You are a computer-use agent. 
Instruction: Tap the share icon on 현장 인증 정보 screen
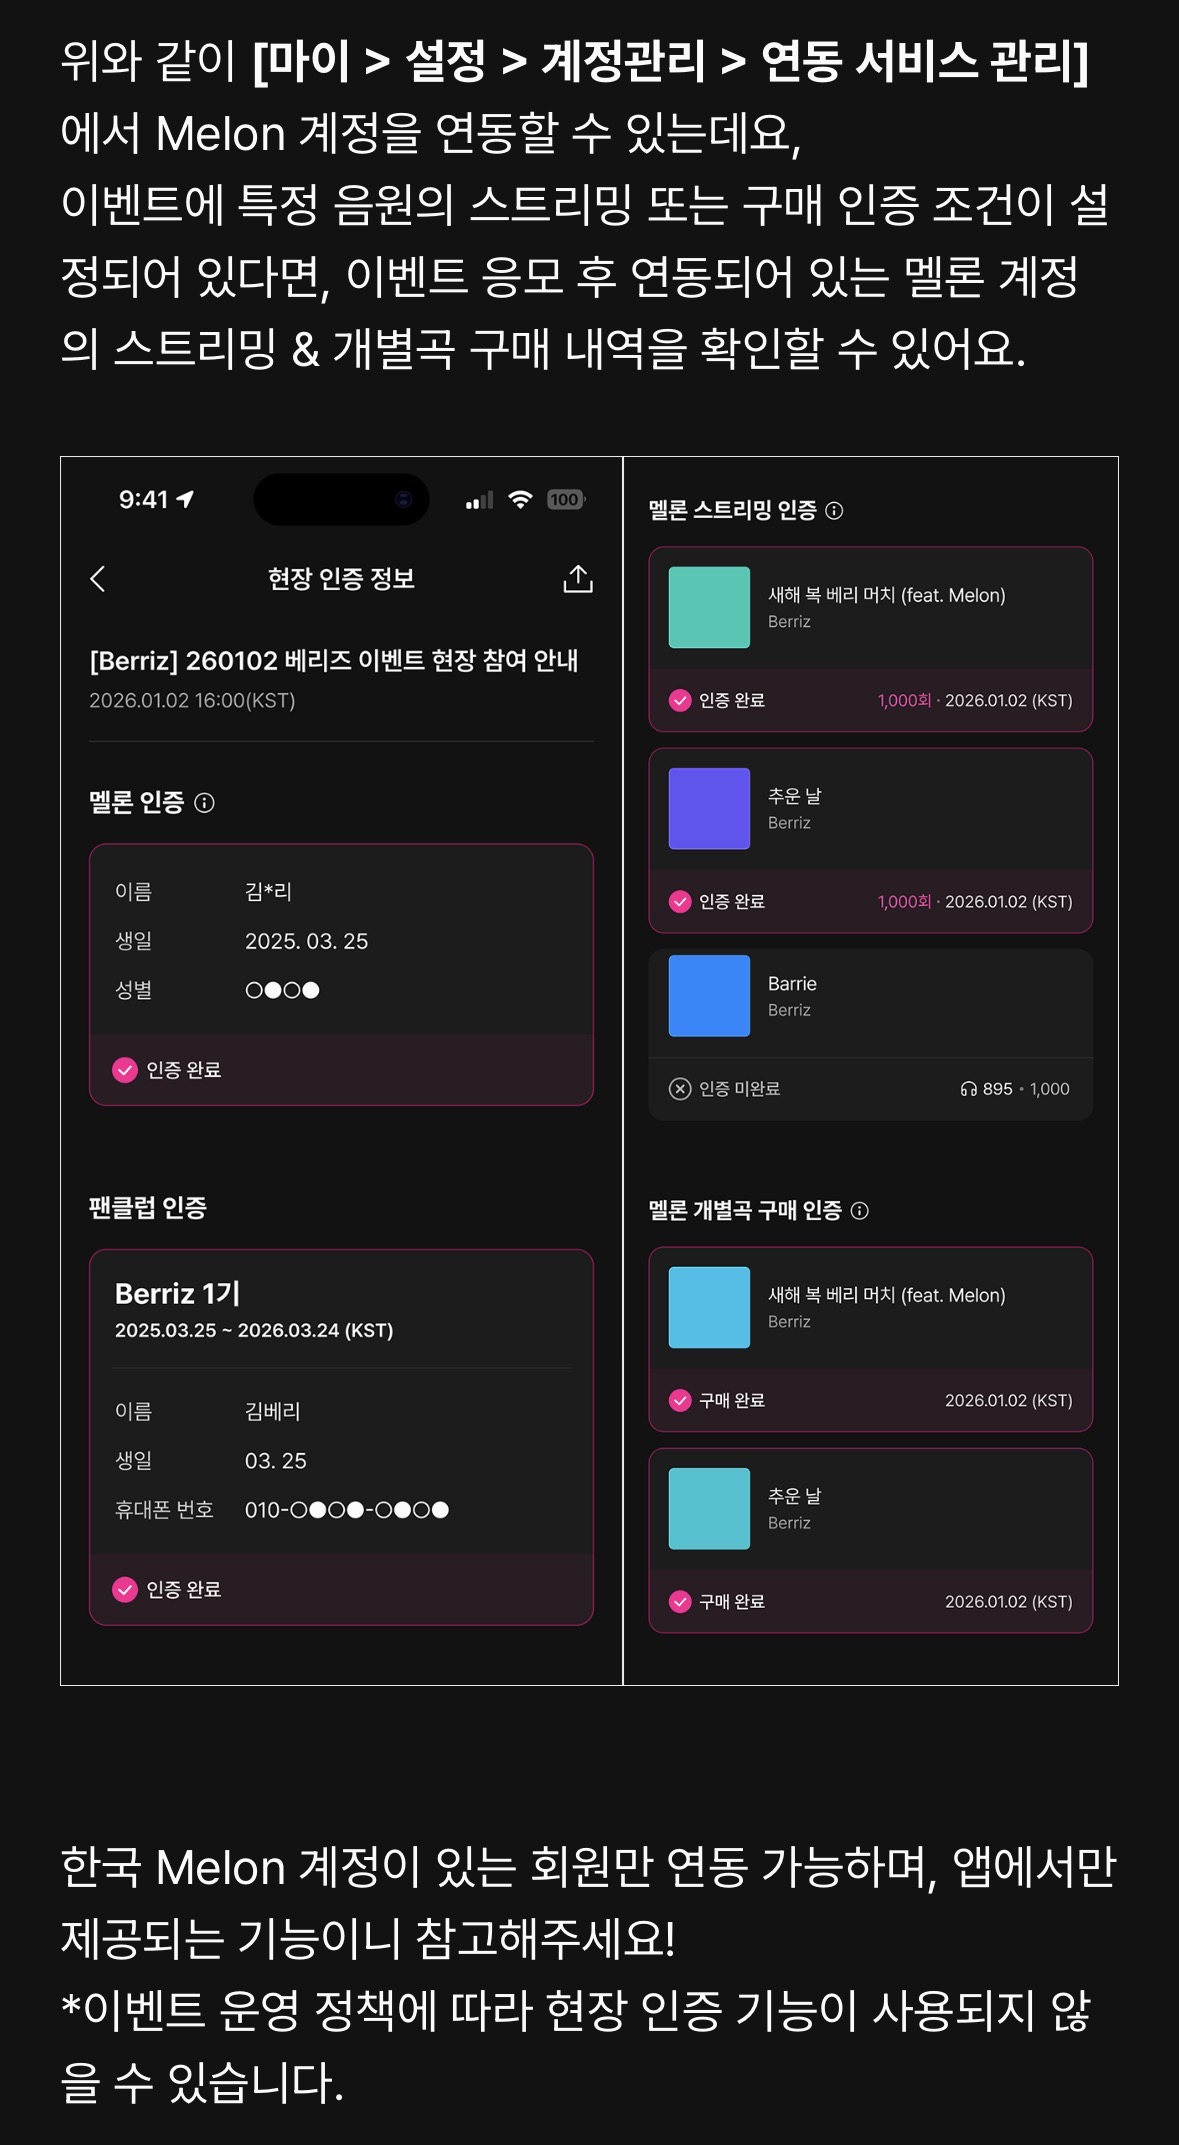click(x=579, y=578)
